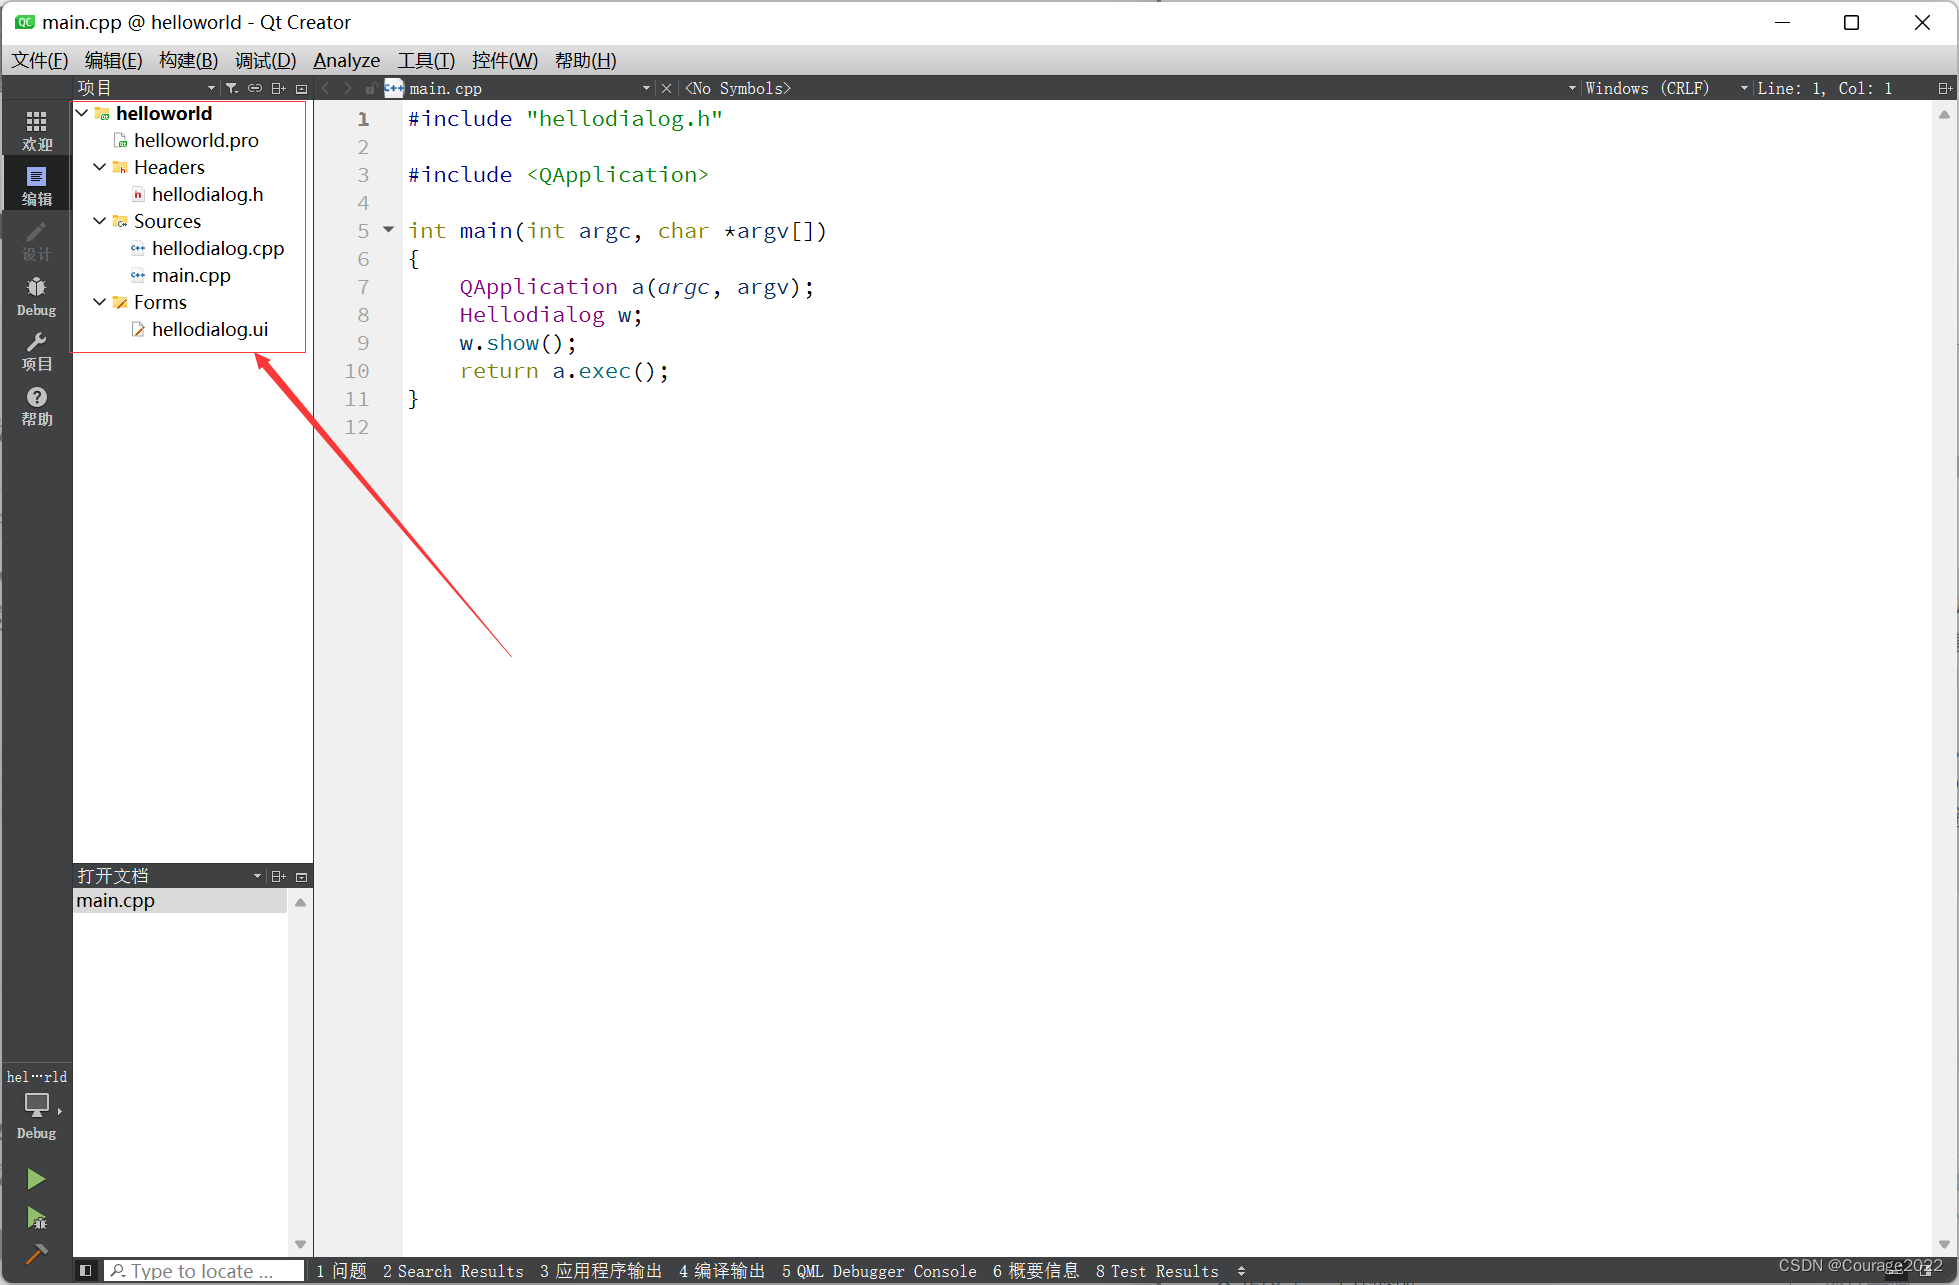Open the 1 问题 issues pane
Screen dimensions: 1959x1285
point(342,1270)
